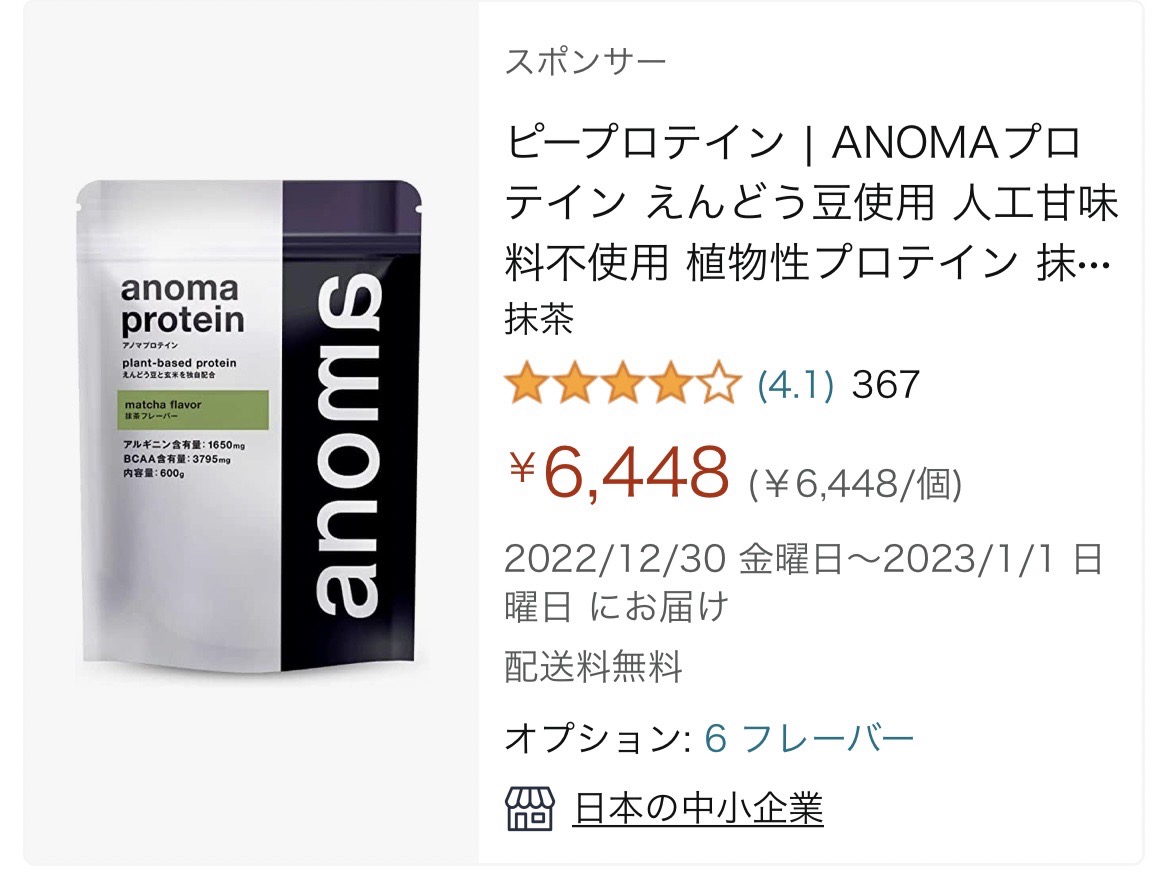Open the 6 フレーバー options link

pos(809,738)
